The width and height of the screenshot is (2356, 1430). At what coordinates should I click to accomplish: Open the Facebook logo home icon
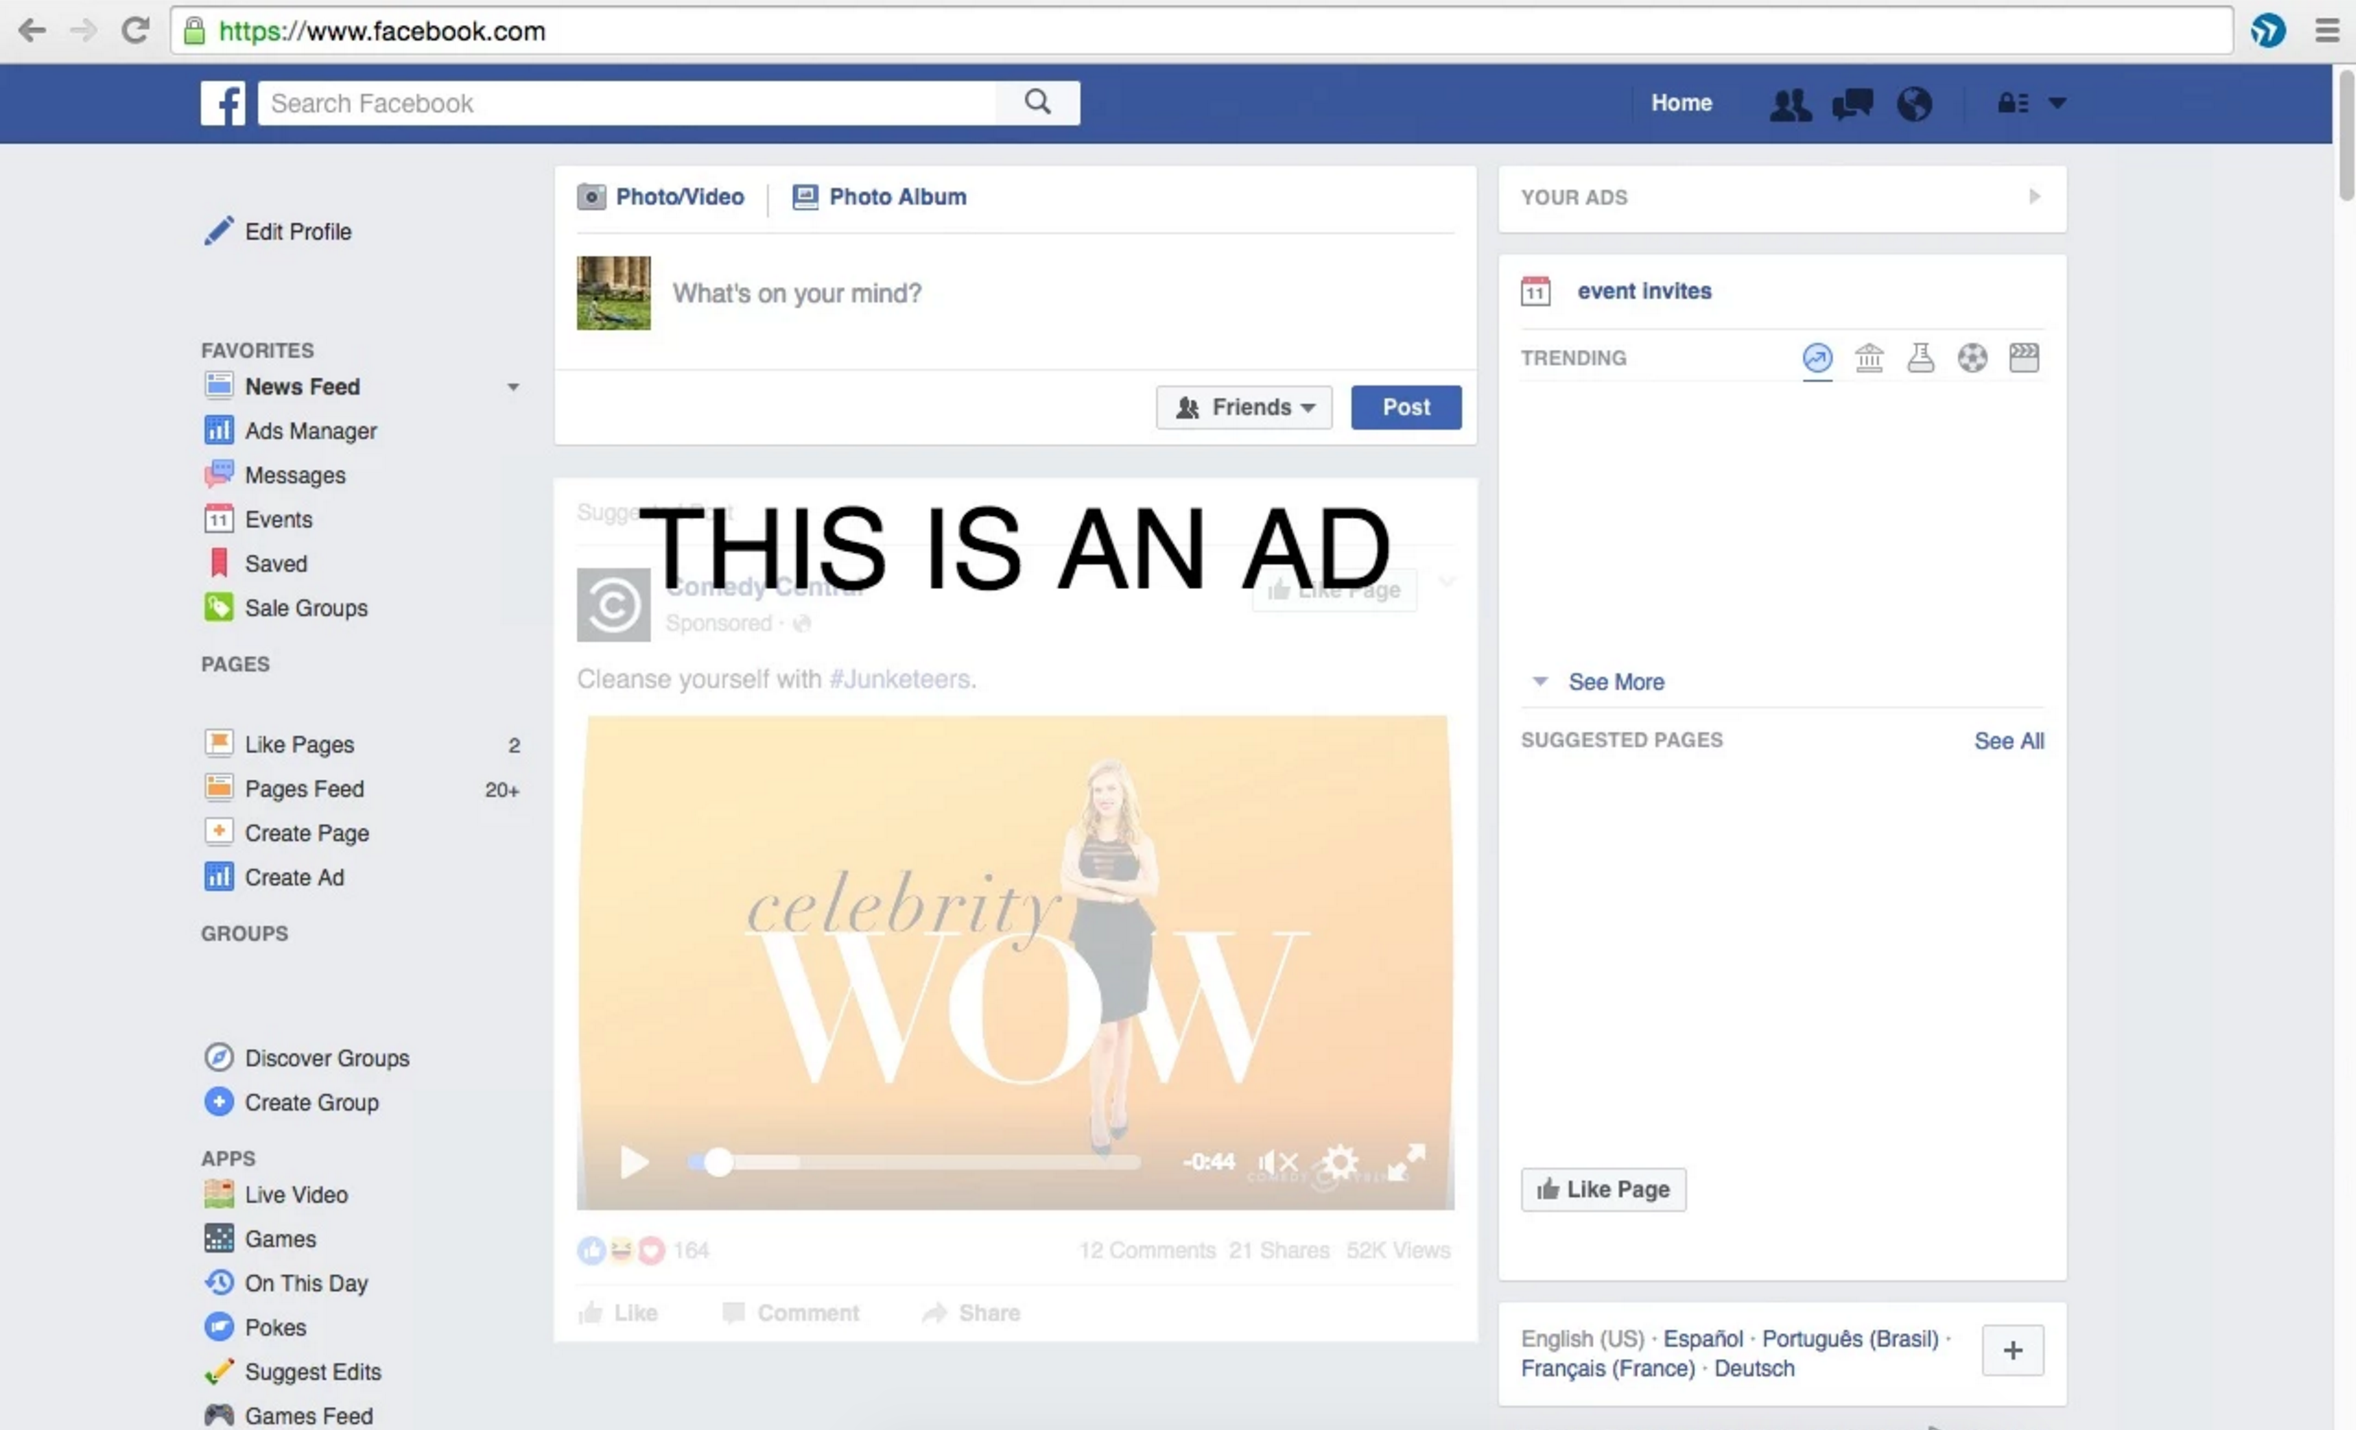point(222,103)
